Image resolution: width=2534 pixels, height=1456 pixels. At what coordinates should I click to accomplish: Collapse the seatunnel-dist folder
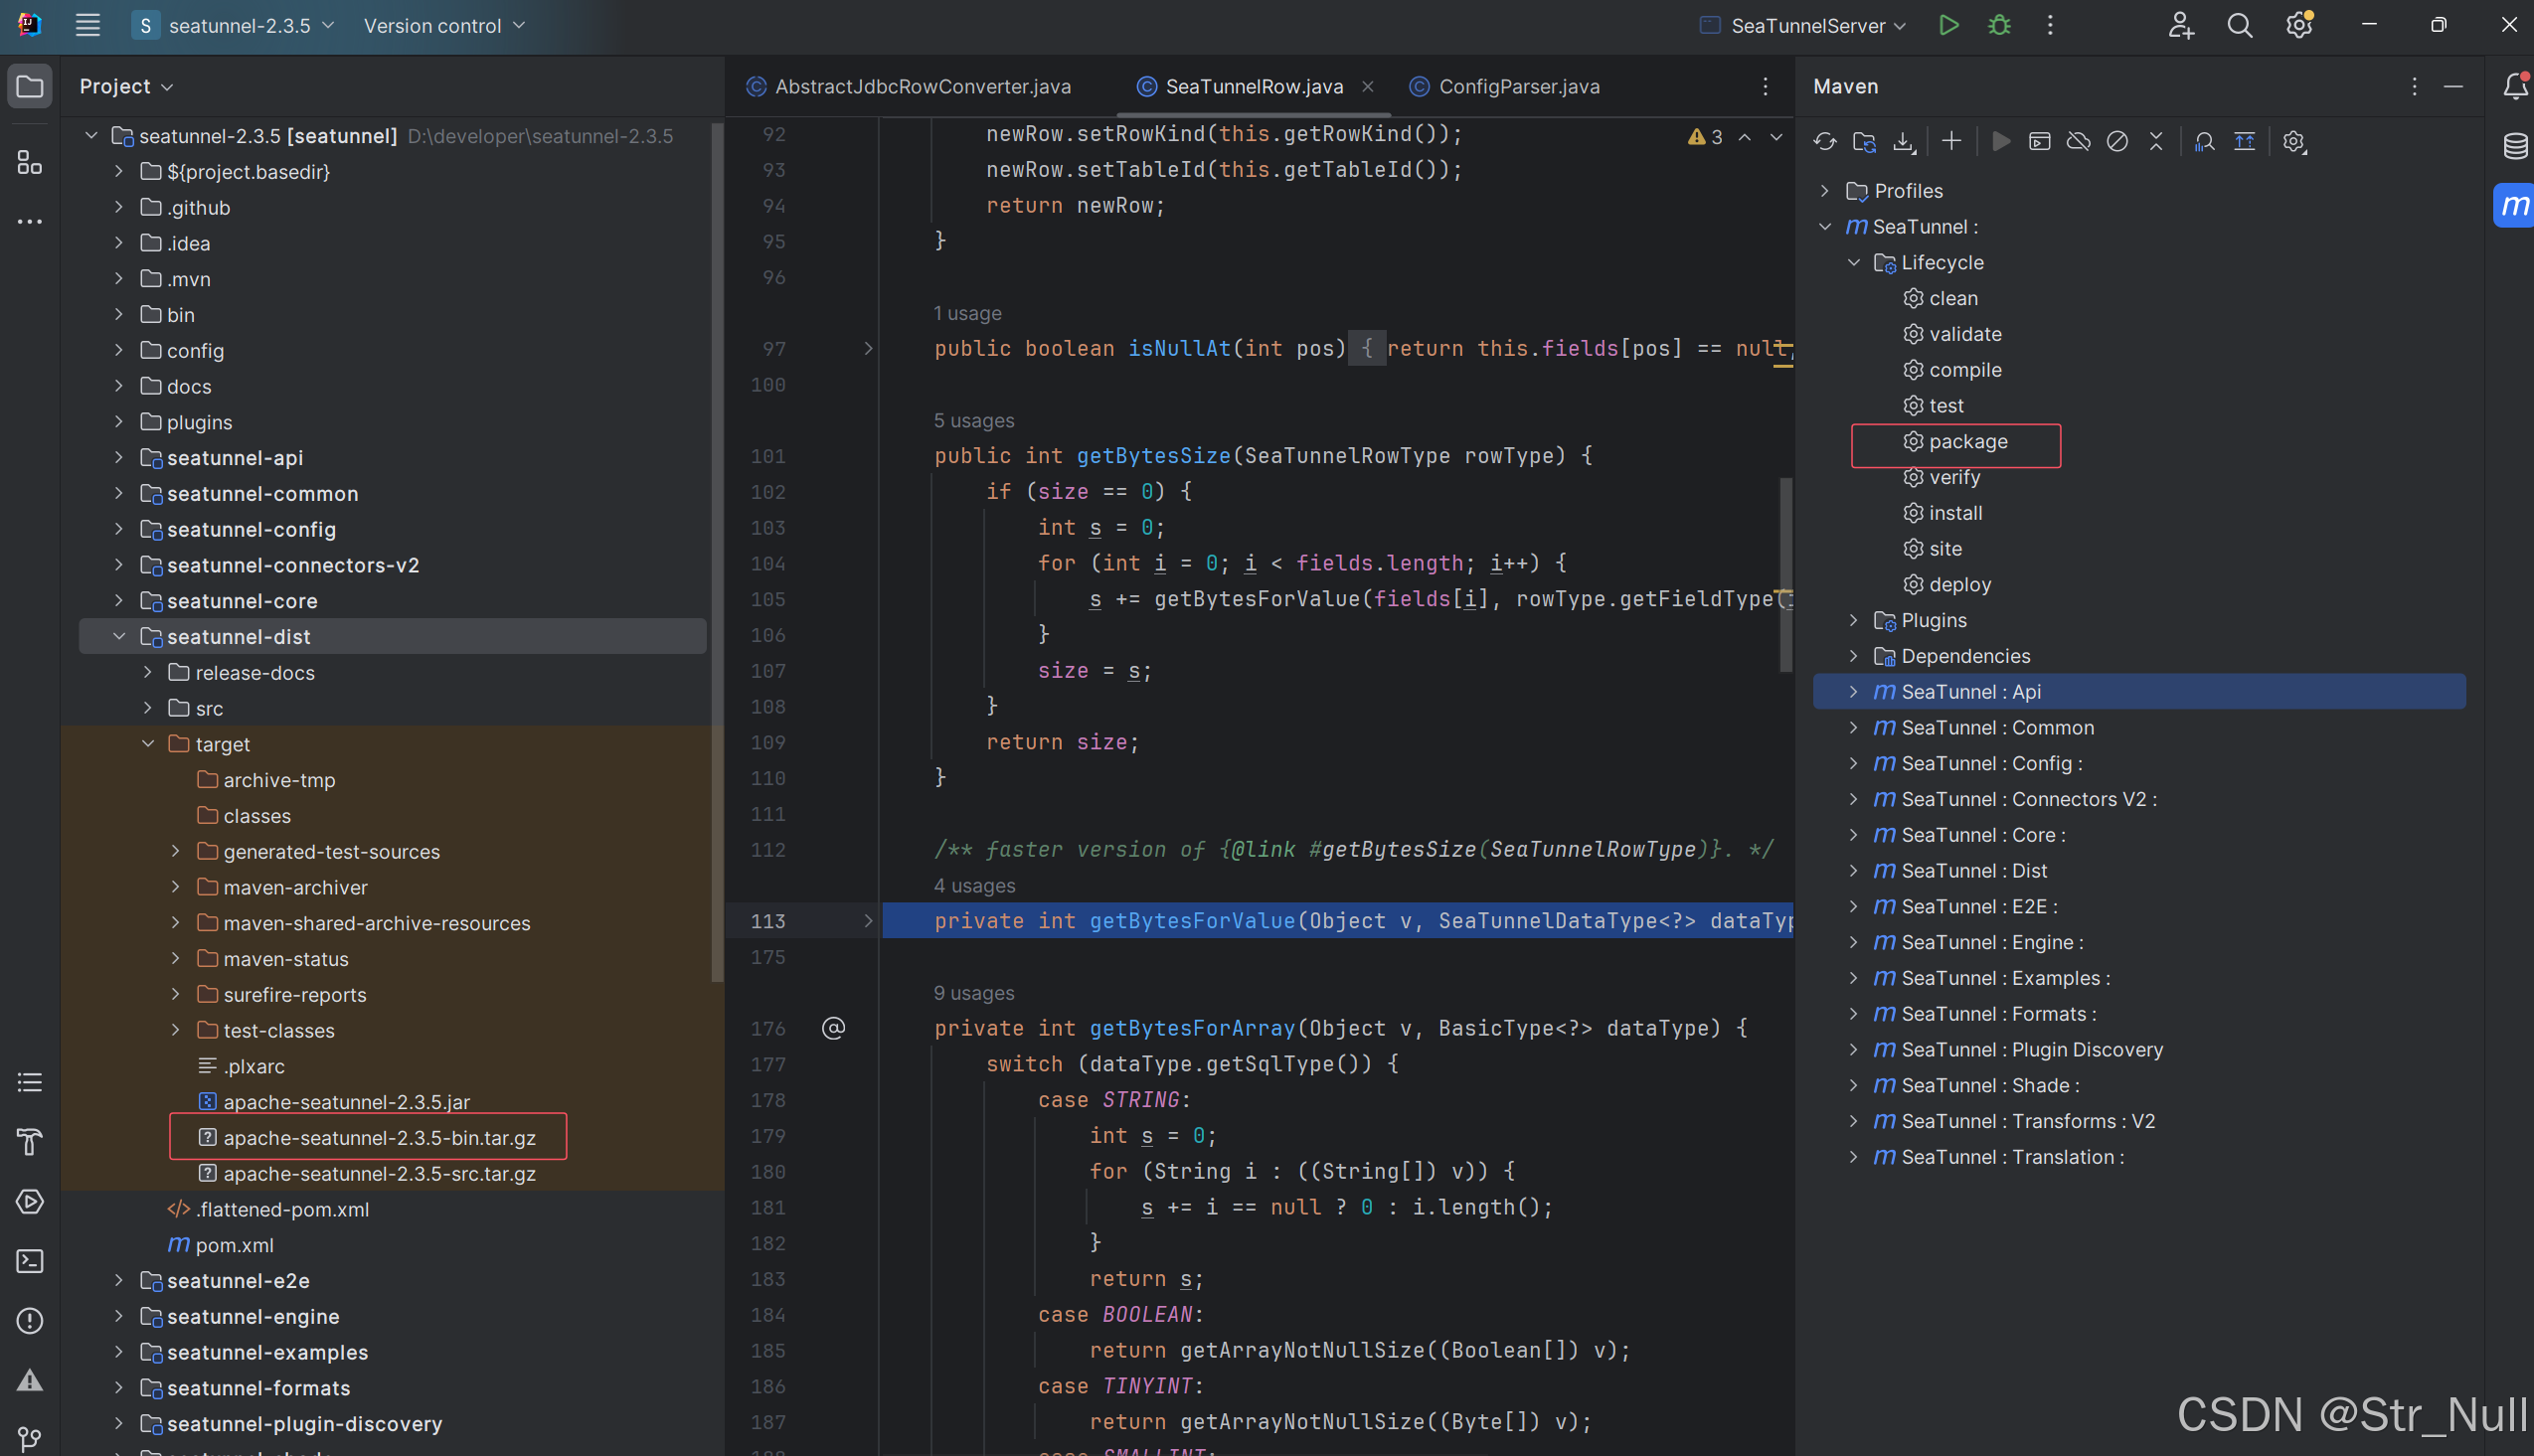[119, 636]
